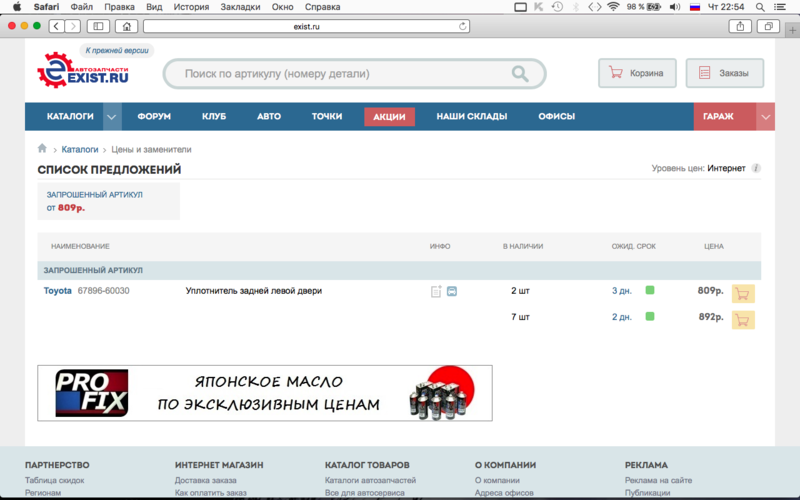
Task: Open the ФОРУМ tab
Action: [x=154, y=116]
